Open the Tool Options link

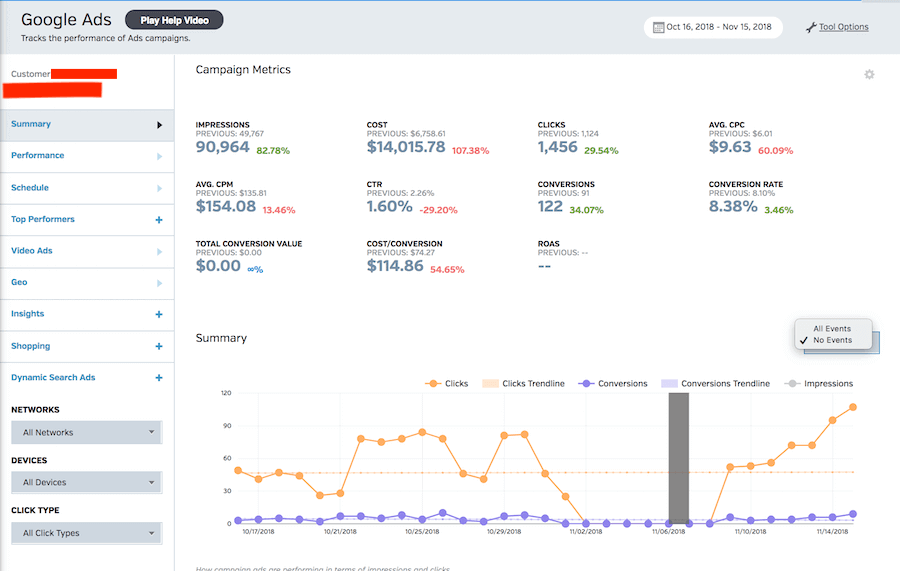[843, 27]
